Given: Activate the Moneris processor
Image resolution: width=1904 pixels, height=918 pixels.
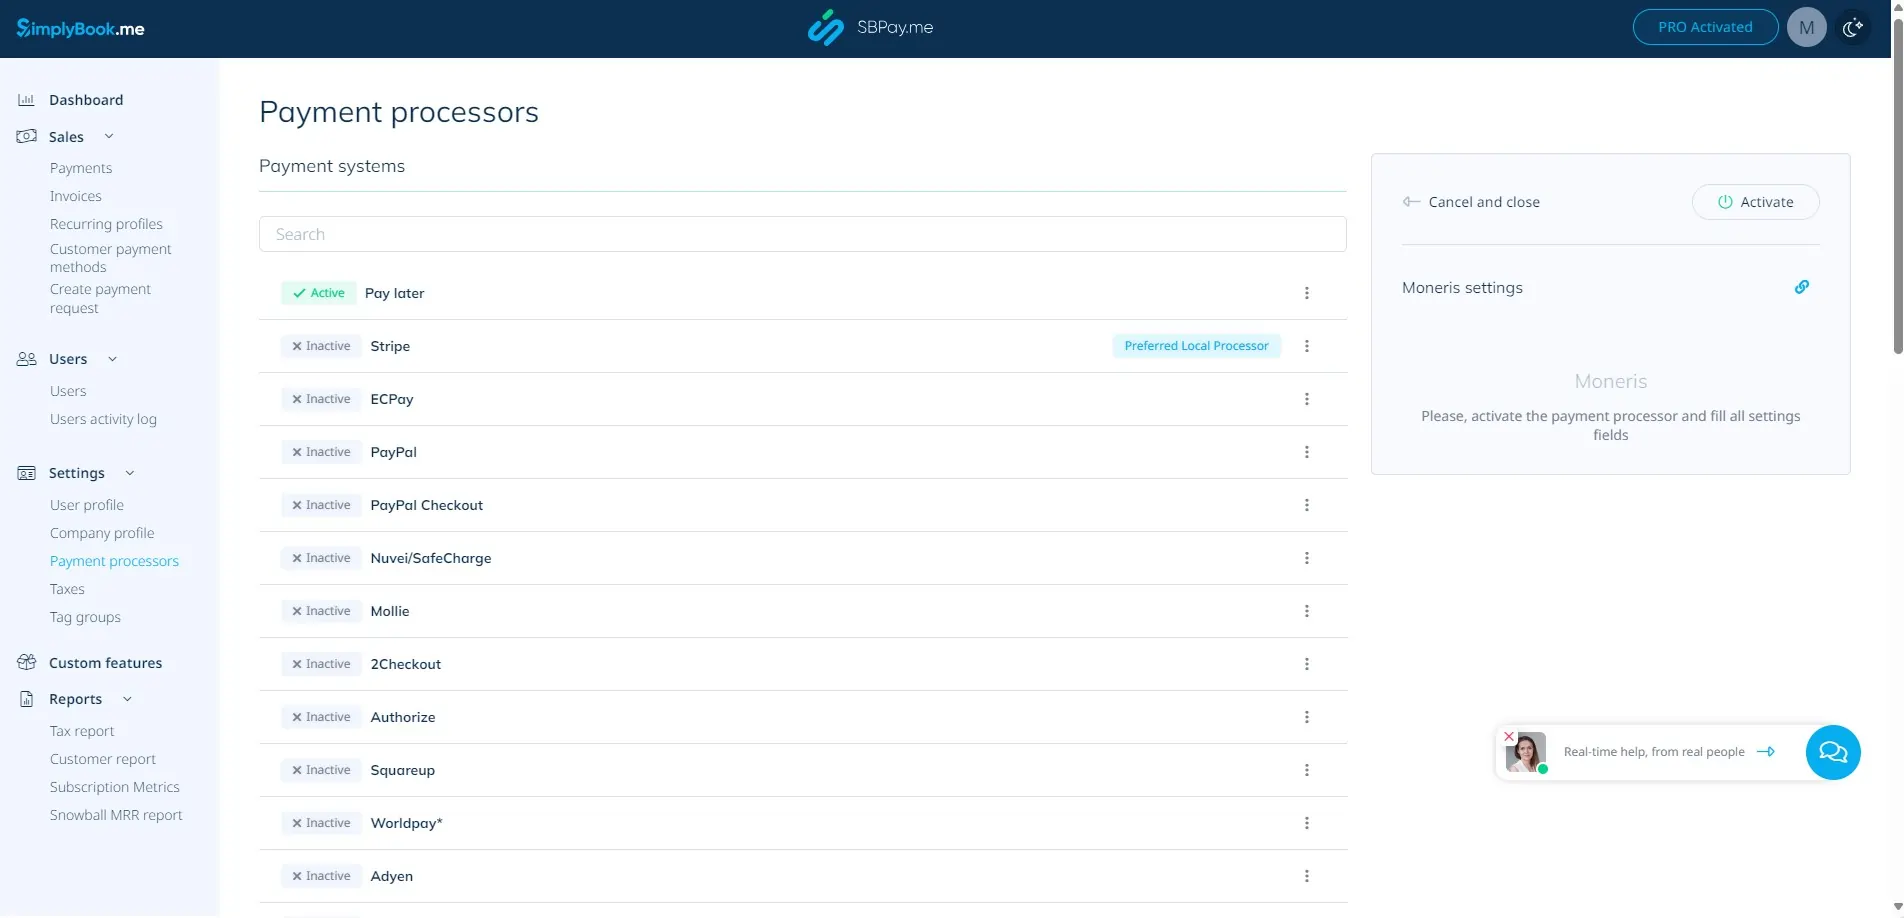Looking at the screenshot, I should pyautogui.click(x=1755, y=202).
